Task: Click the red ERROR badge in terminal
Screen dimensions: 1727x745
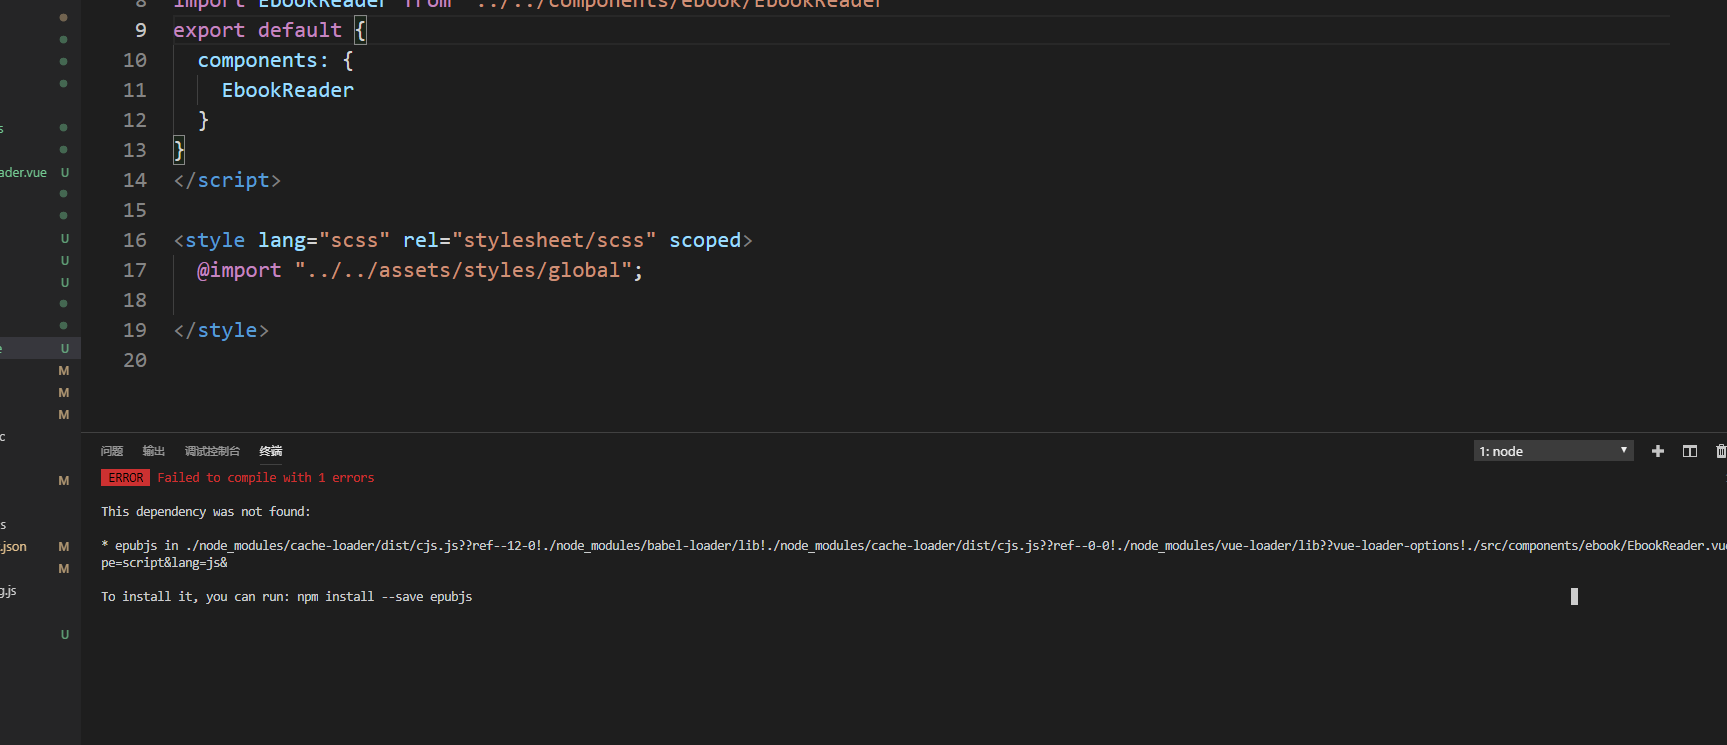Action: pos(125,478)
